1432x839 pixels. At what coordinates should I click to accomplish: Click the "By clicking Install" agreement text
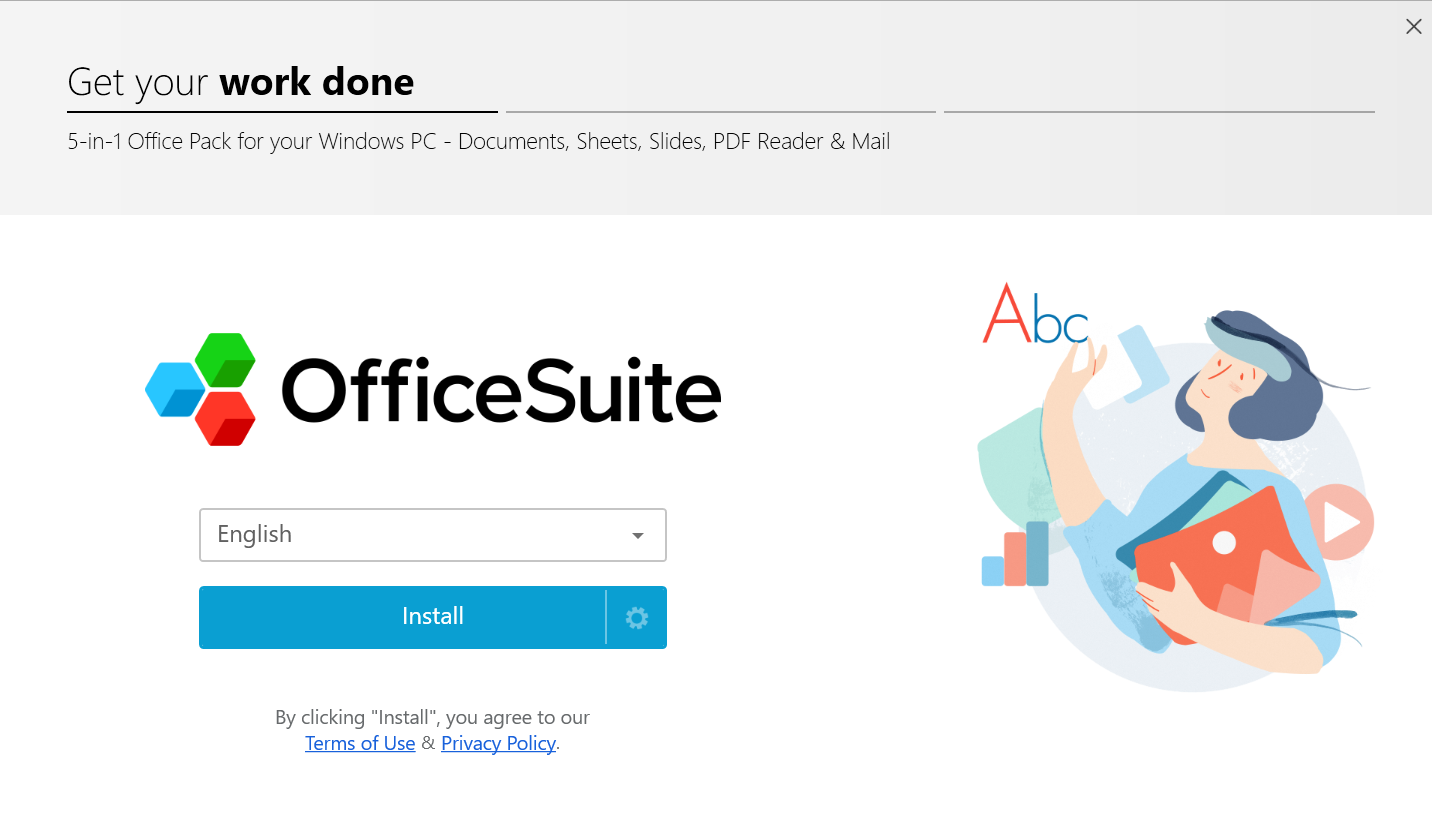coord(432,718)
